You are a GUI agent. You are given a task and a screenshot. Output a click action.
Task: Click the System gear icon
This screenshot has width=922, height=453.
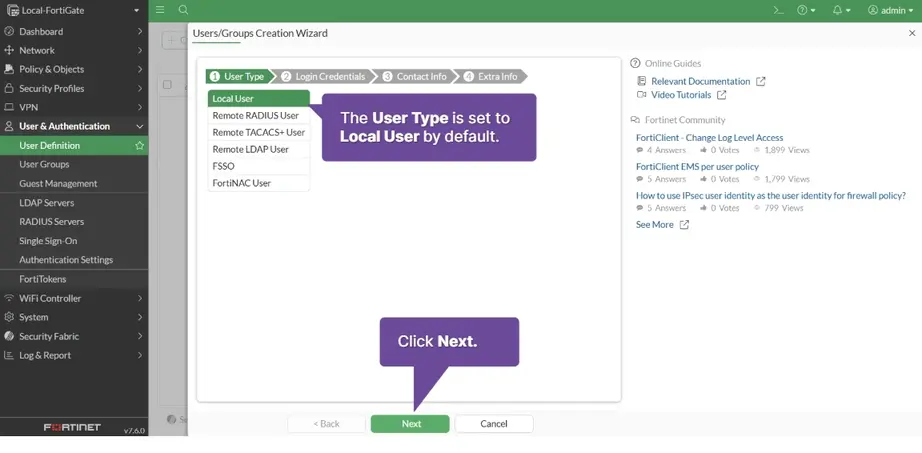9,317
